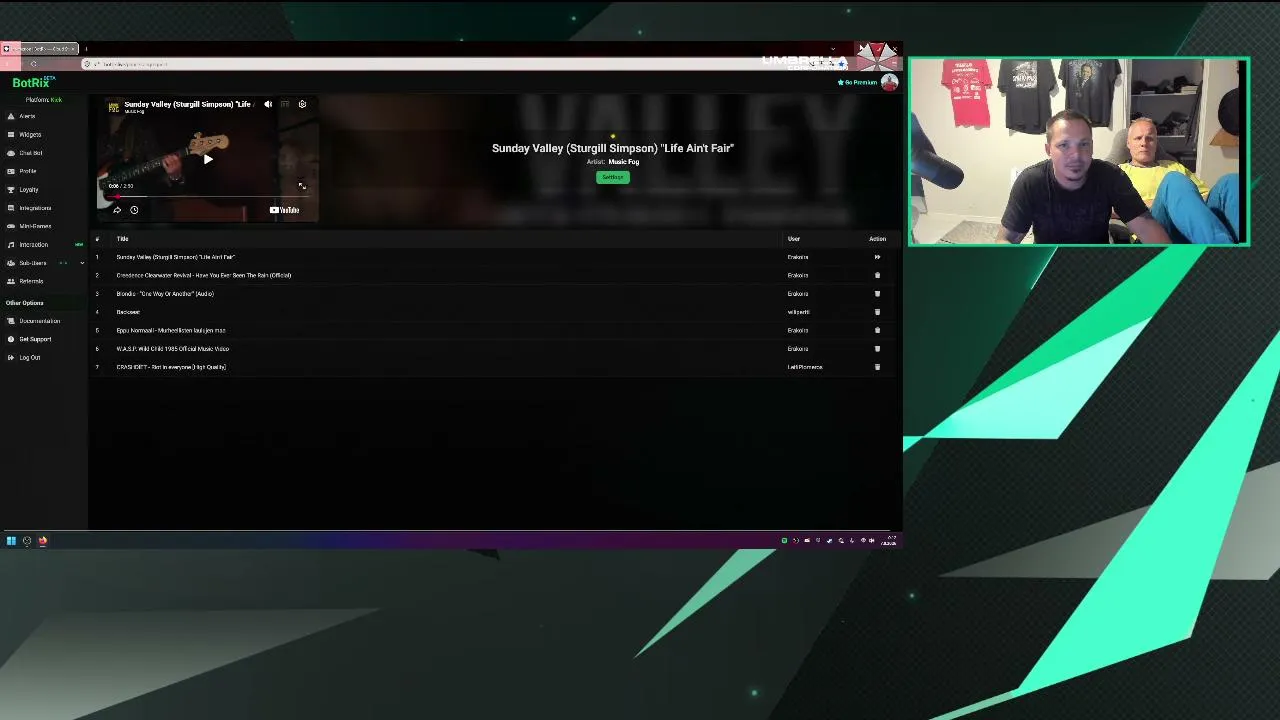
Task: Enter fullscreen on the video player
Action: [302, 186]
